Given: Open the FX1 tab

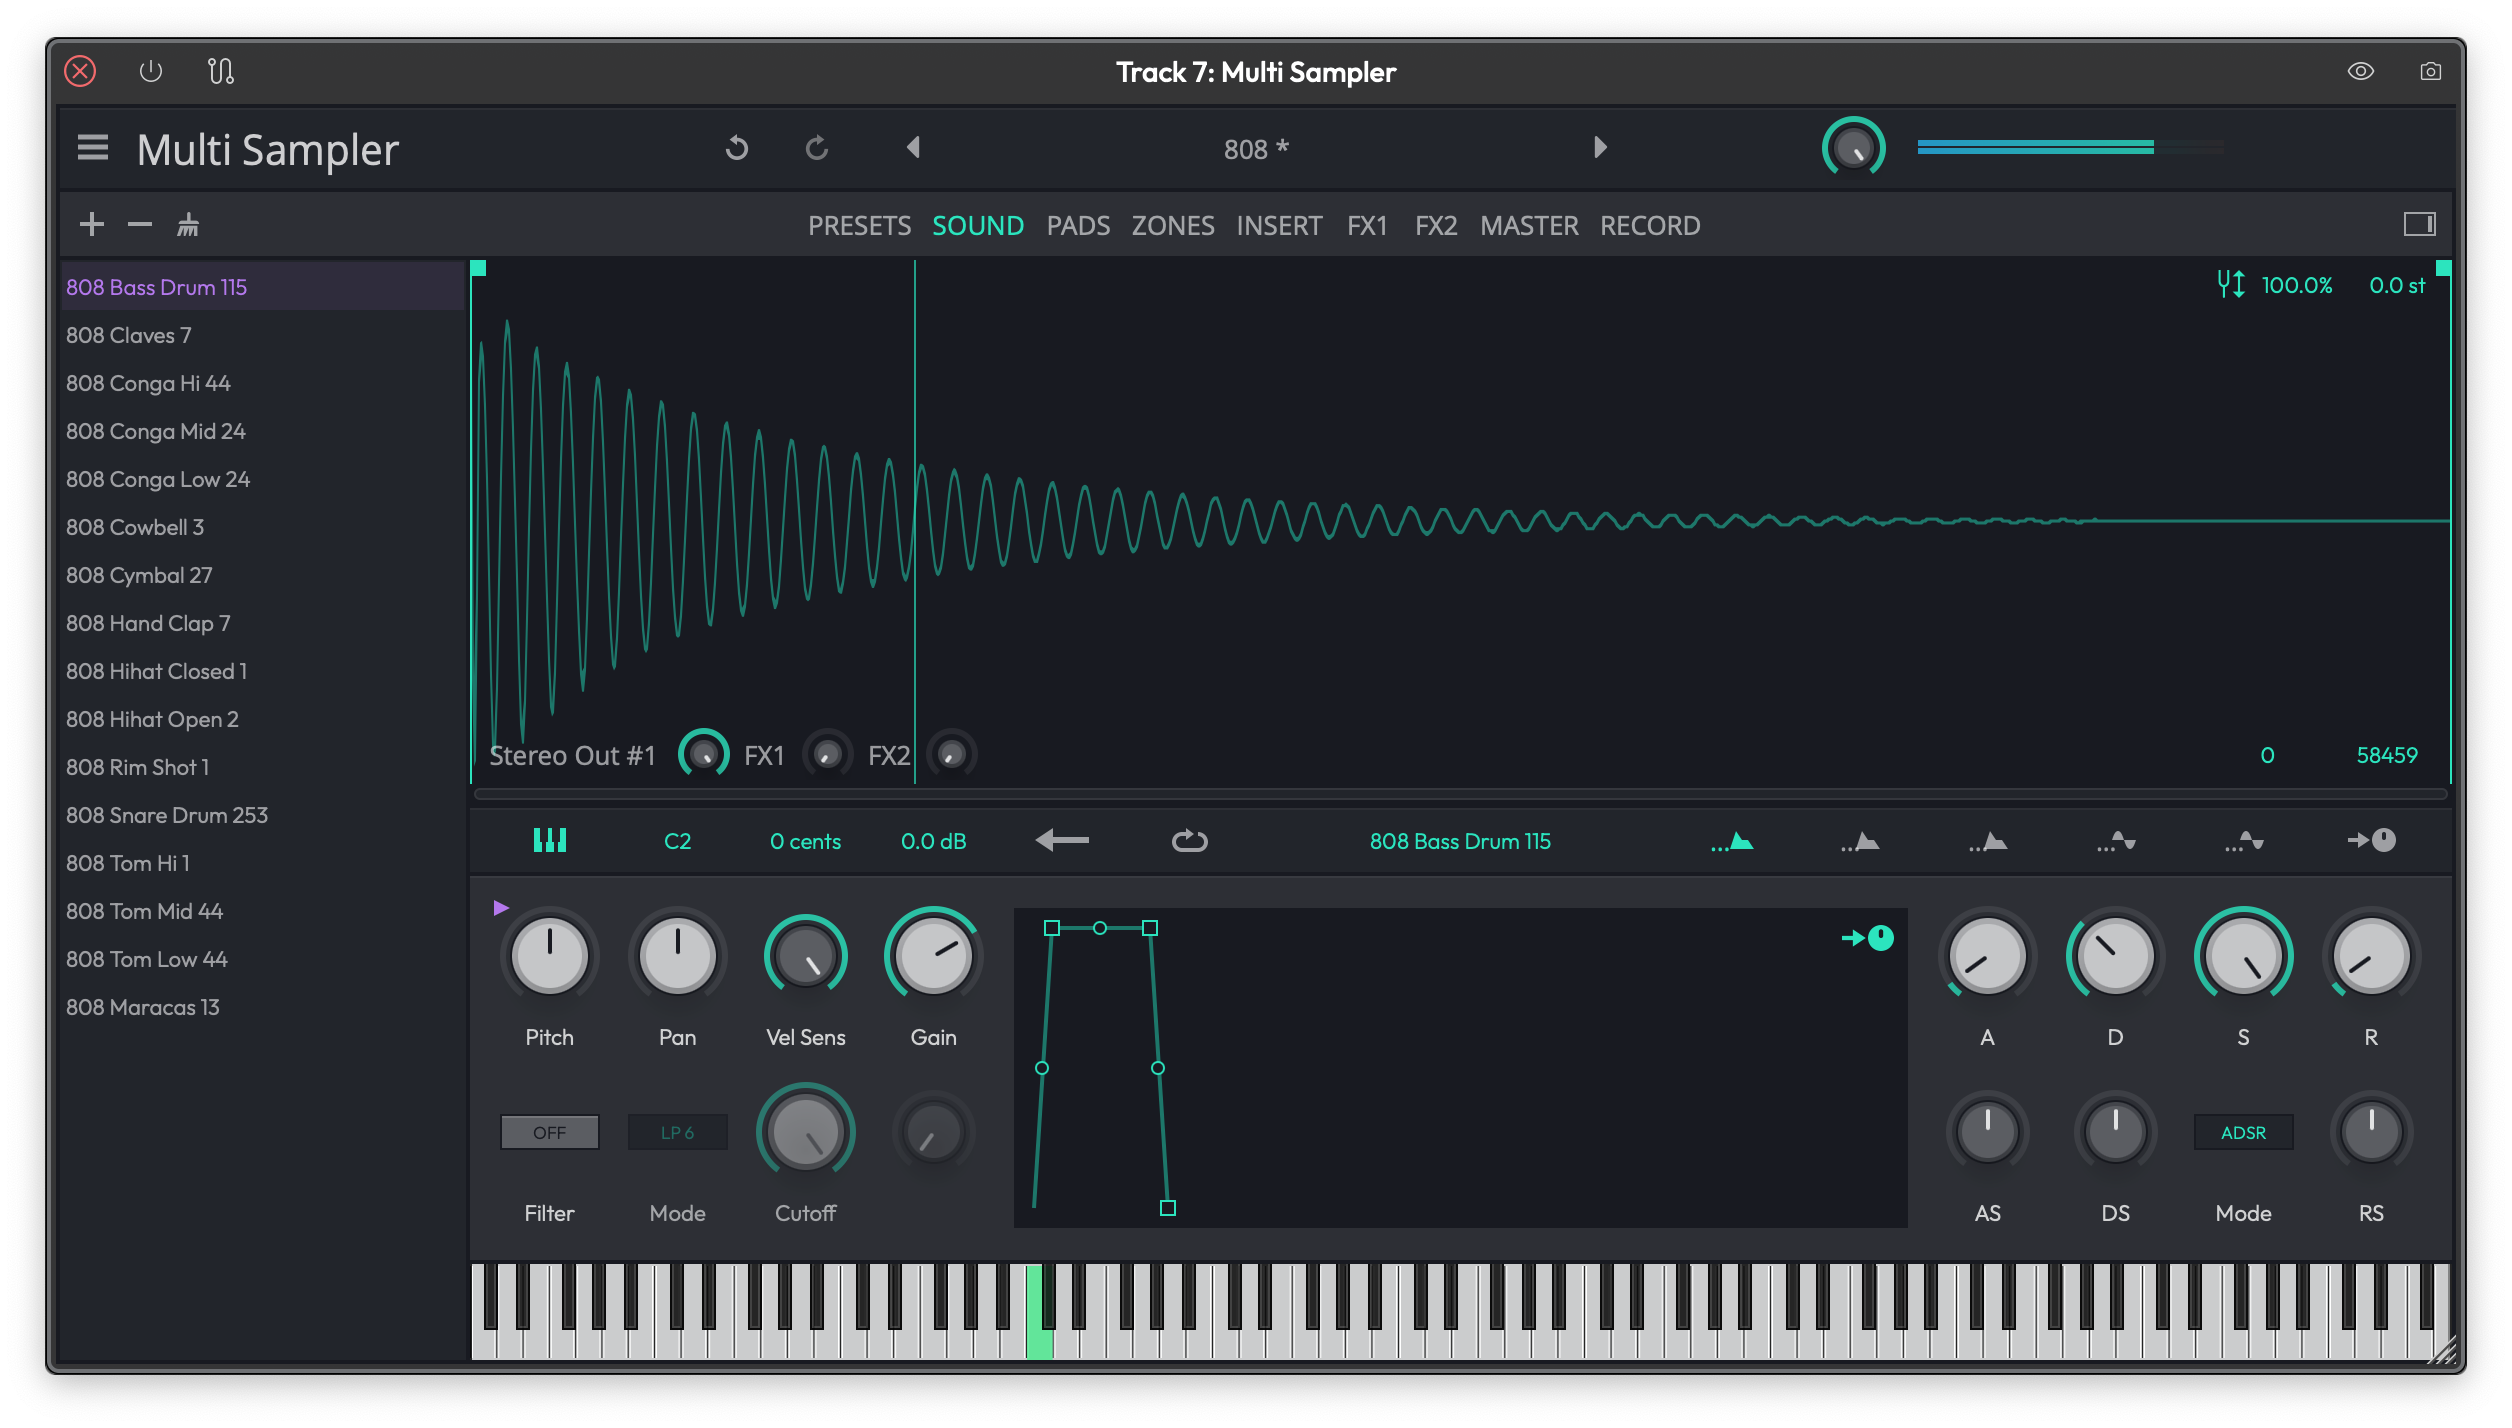Looking at the screenshot, I should [x=1367, y=226].
